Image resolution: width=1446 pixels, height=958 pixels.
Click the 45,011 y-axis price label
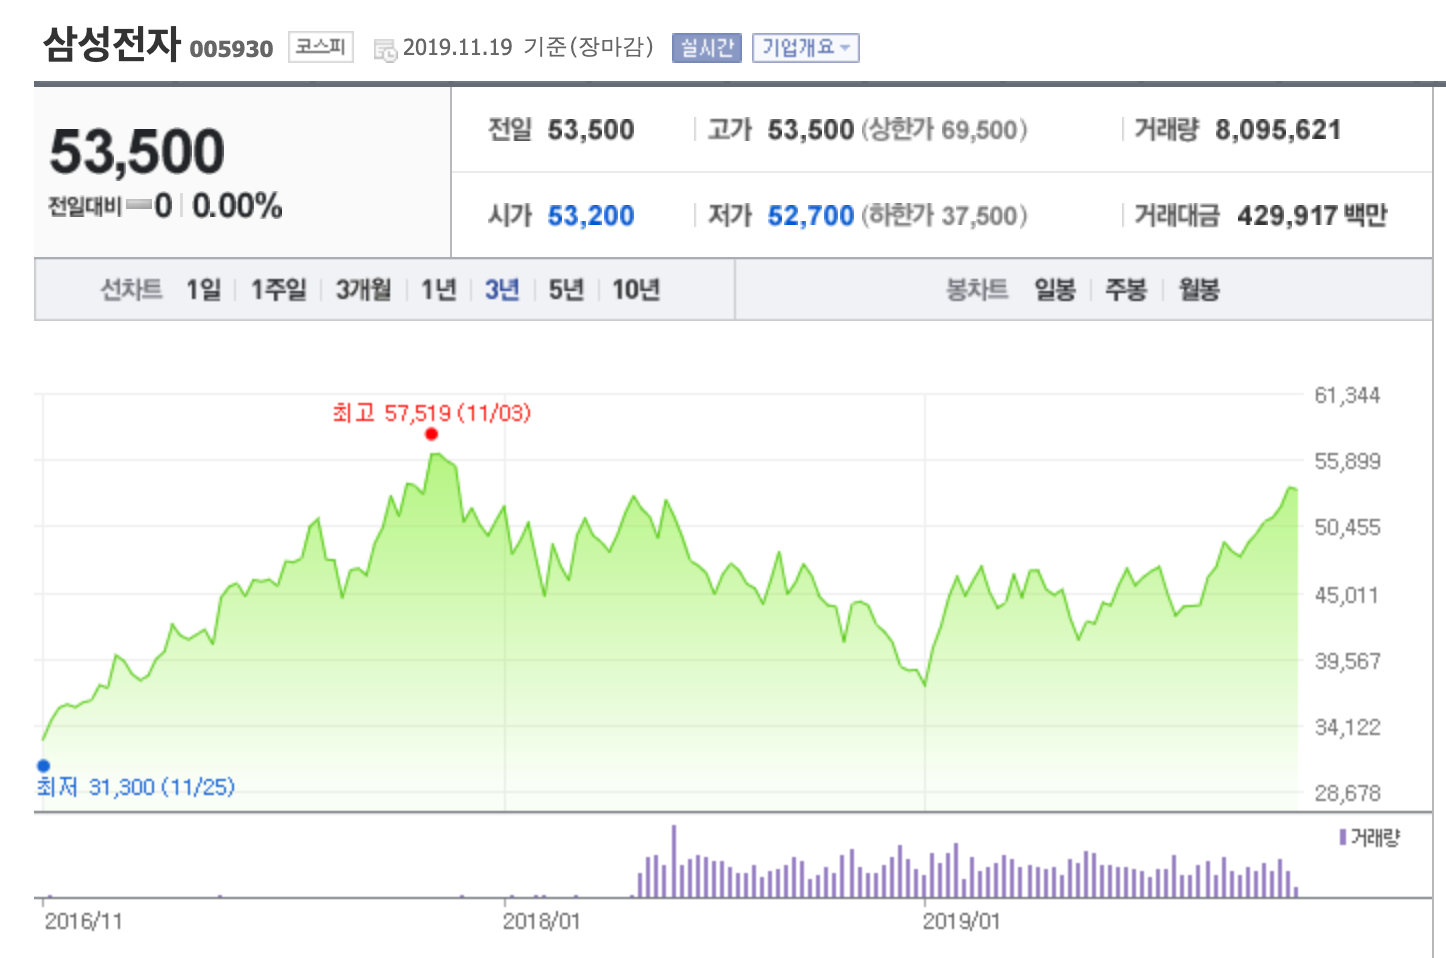point(1347,596)
